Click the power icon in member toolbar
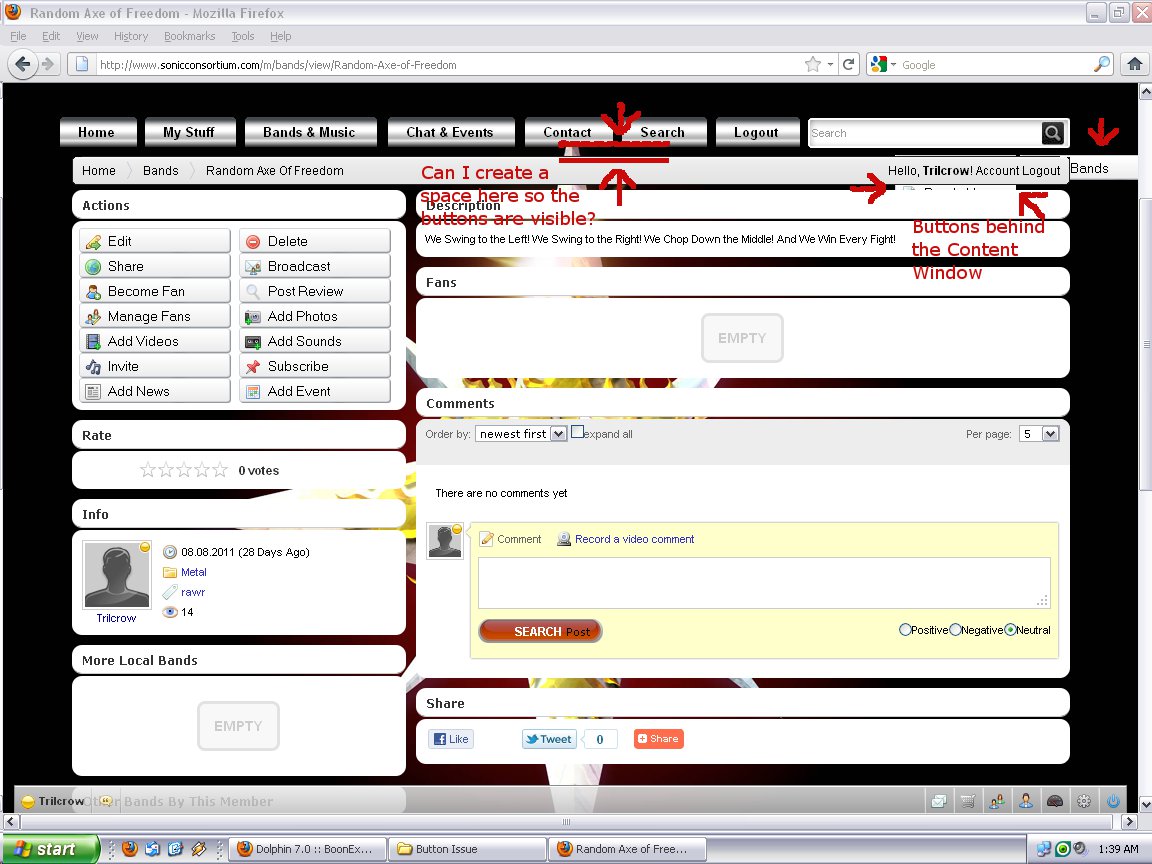Image resolution: width=1152 pixels, height=864 pixels. [x=1113, y=801]
